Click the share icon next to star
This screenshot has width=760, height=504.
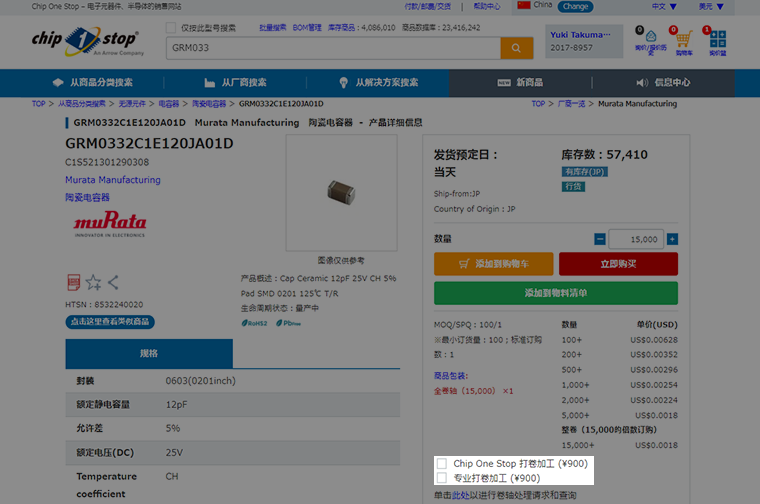click(x=113, y=283)
